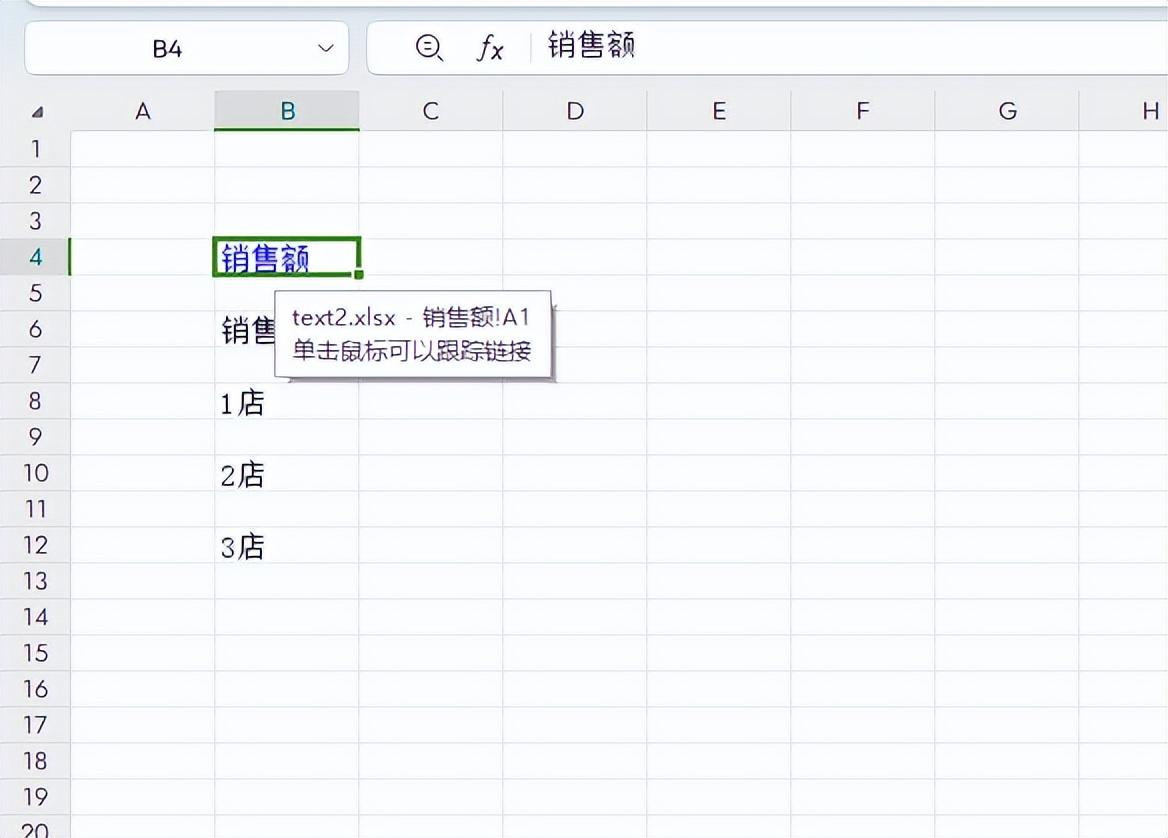Screen dimensions: 1168x838
Task: Open the fx insert function dialog
Action: (489, 48)
